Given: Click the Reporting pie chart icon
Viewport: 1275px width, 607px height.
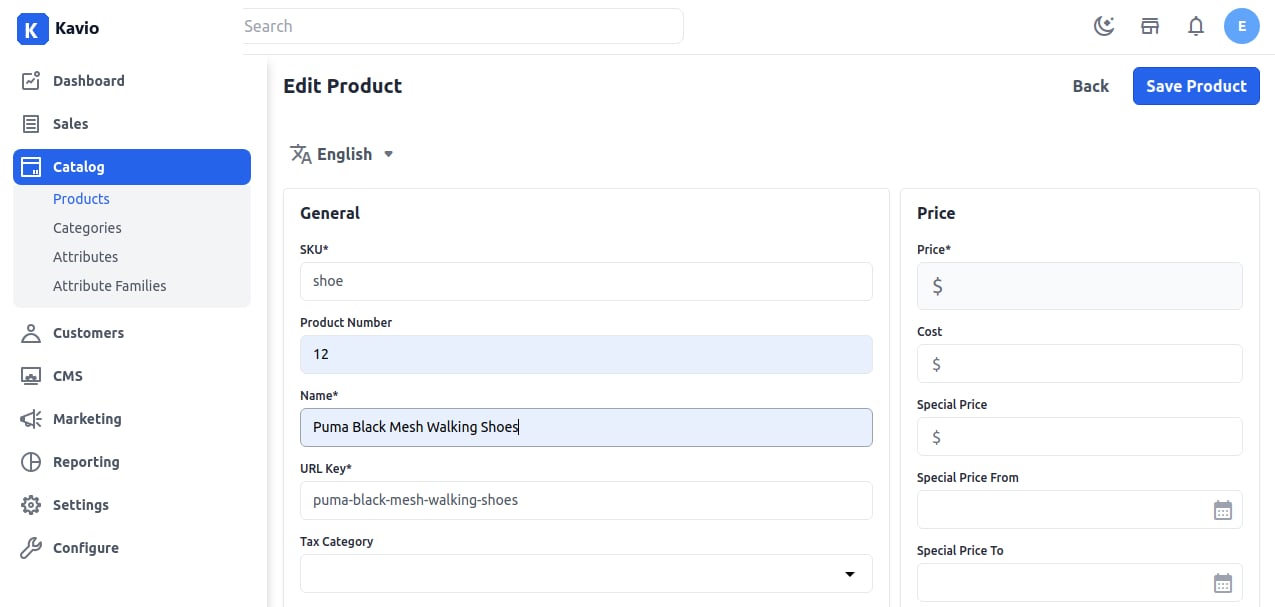Looking at the screenshot, I should (32, 462).
